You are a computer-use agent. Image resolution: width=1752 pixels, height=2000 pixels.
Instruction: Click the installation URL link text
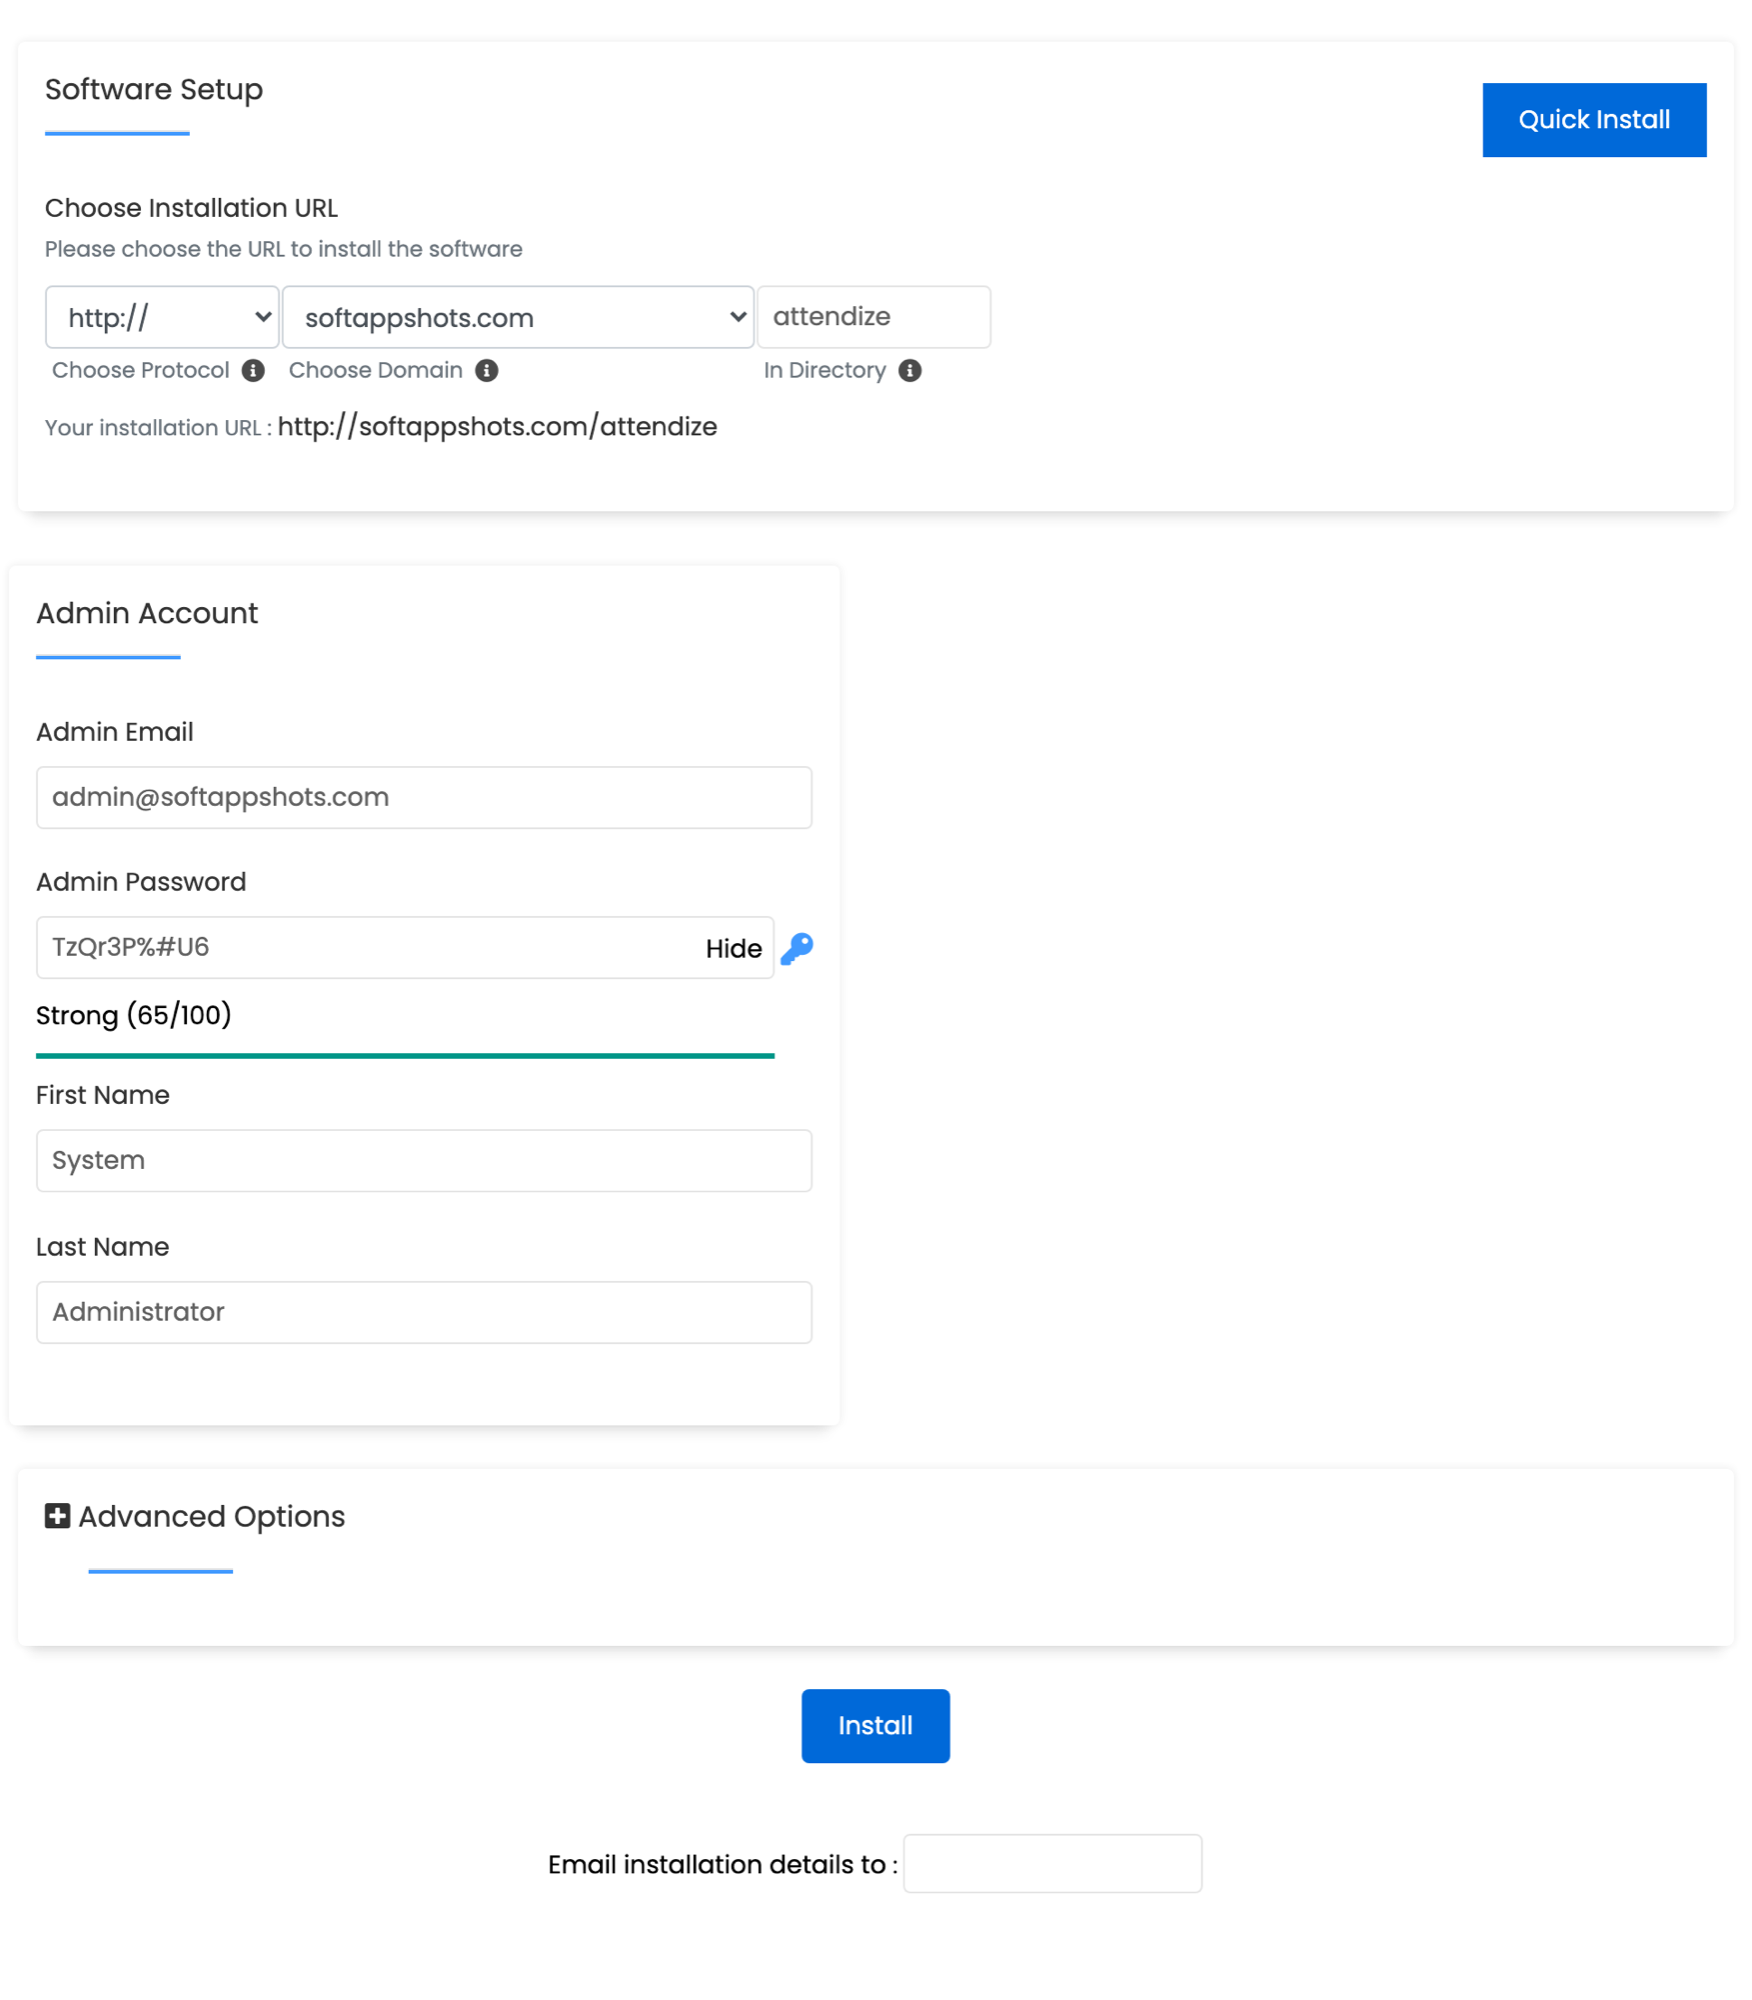497,426
